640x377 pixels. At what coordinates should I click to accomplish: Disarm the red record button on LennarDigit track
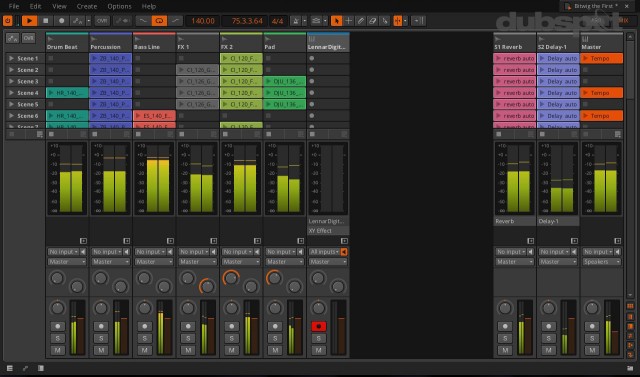[x=318, y=326]
